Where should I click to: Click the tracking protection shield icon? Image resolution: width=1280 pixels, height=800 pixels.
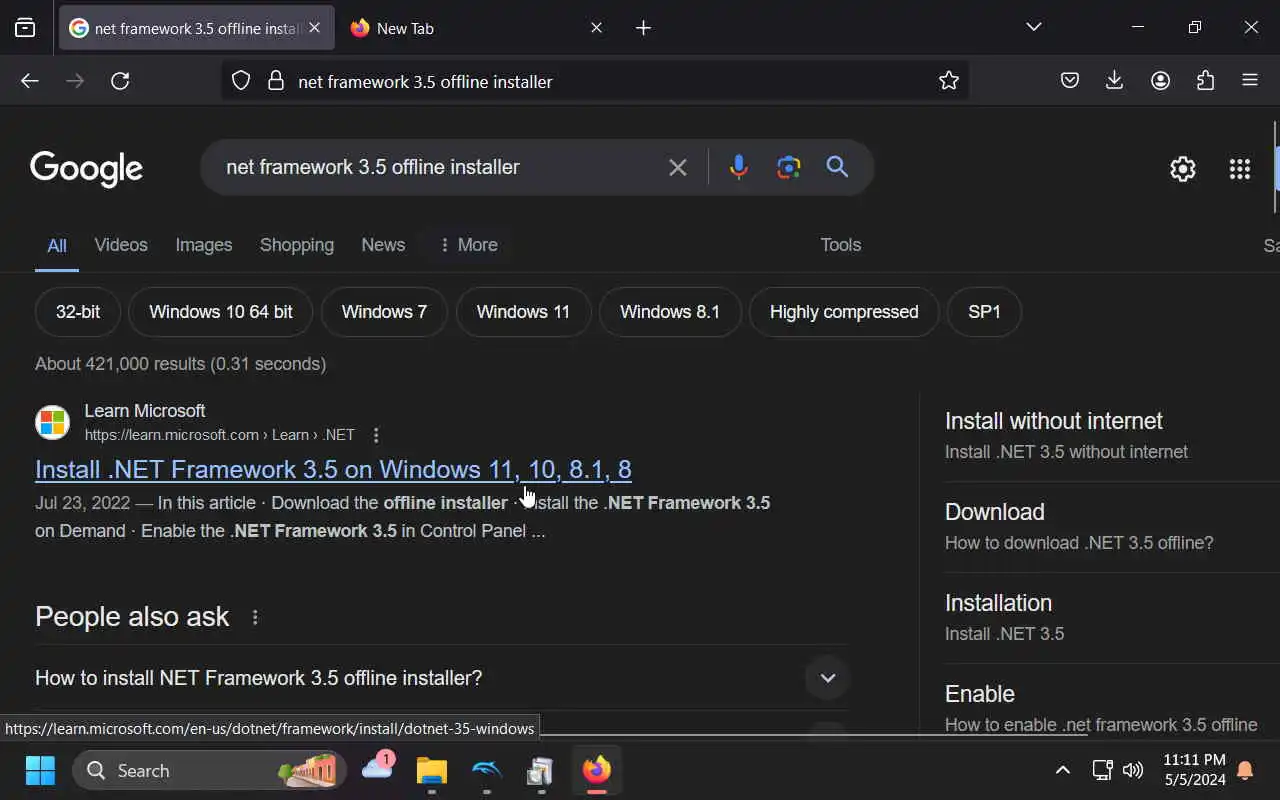tap(241, 81)
